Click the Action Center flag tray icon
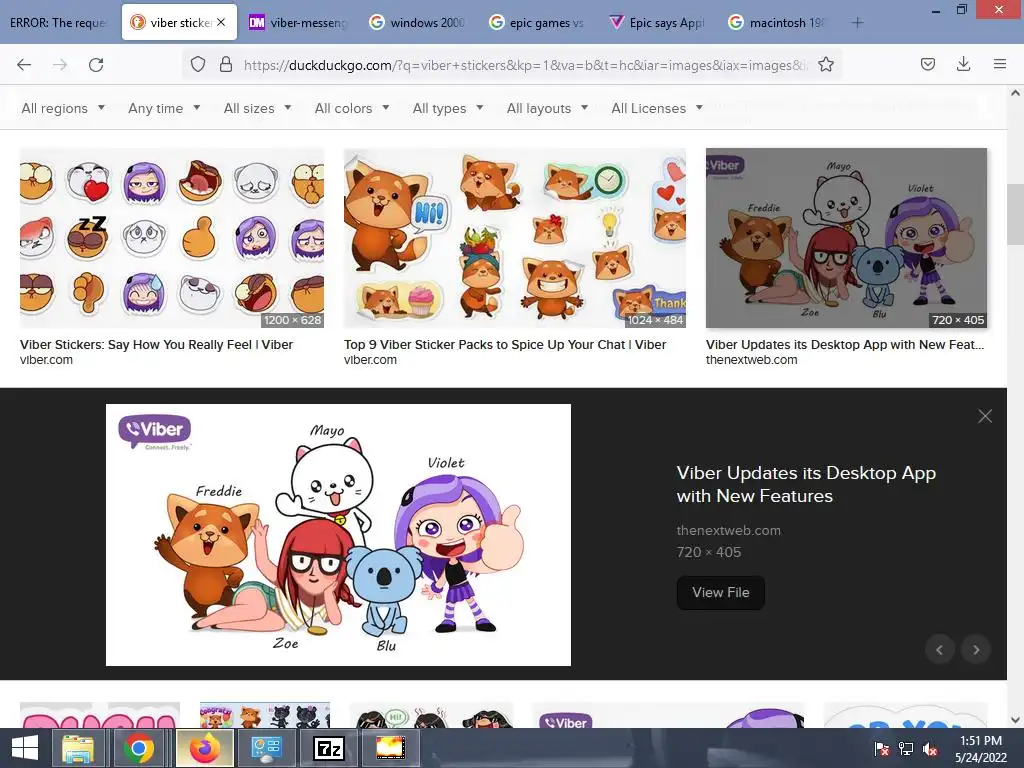 pyautogui.click(x=882, y=749)
